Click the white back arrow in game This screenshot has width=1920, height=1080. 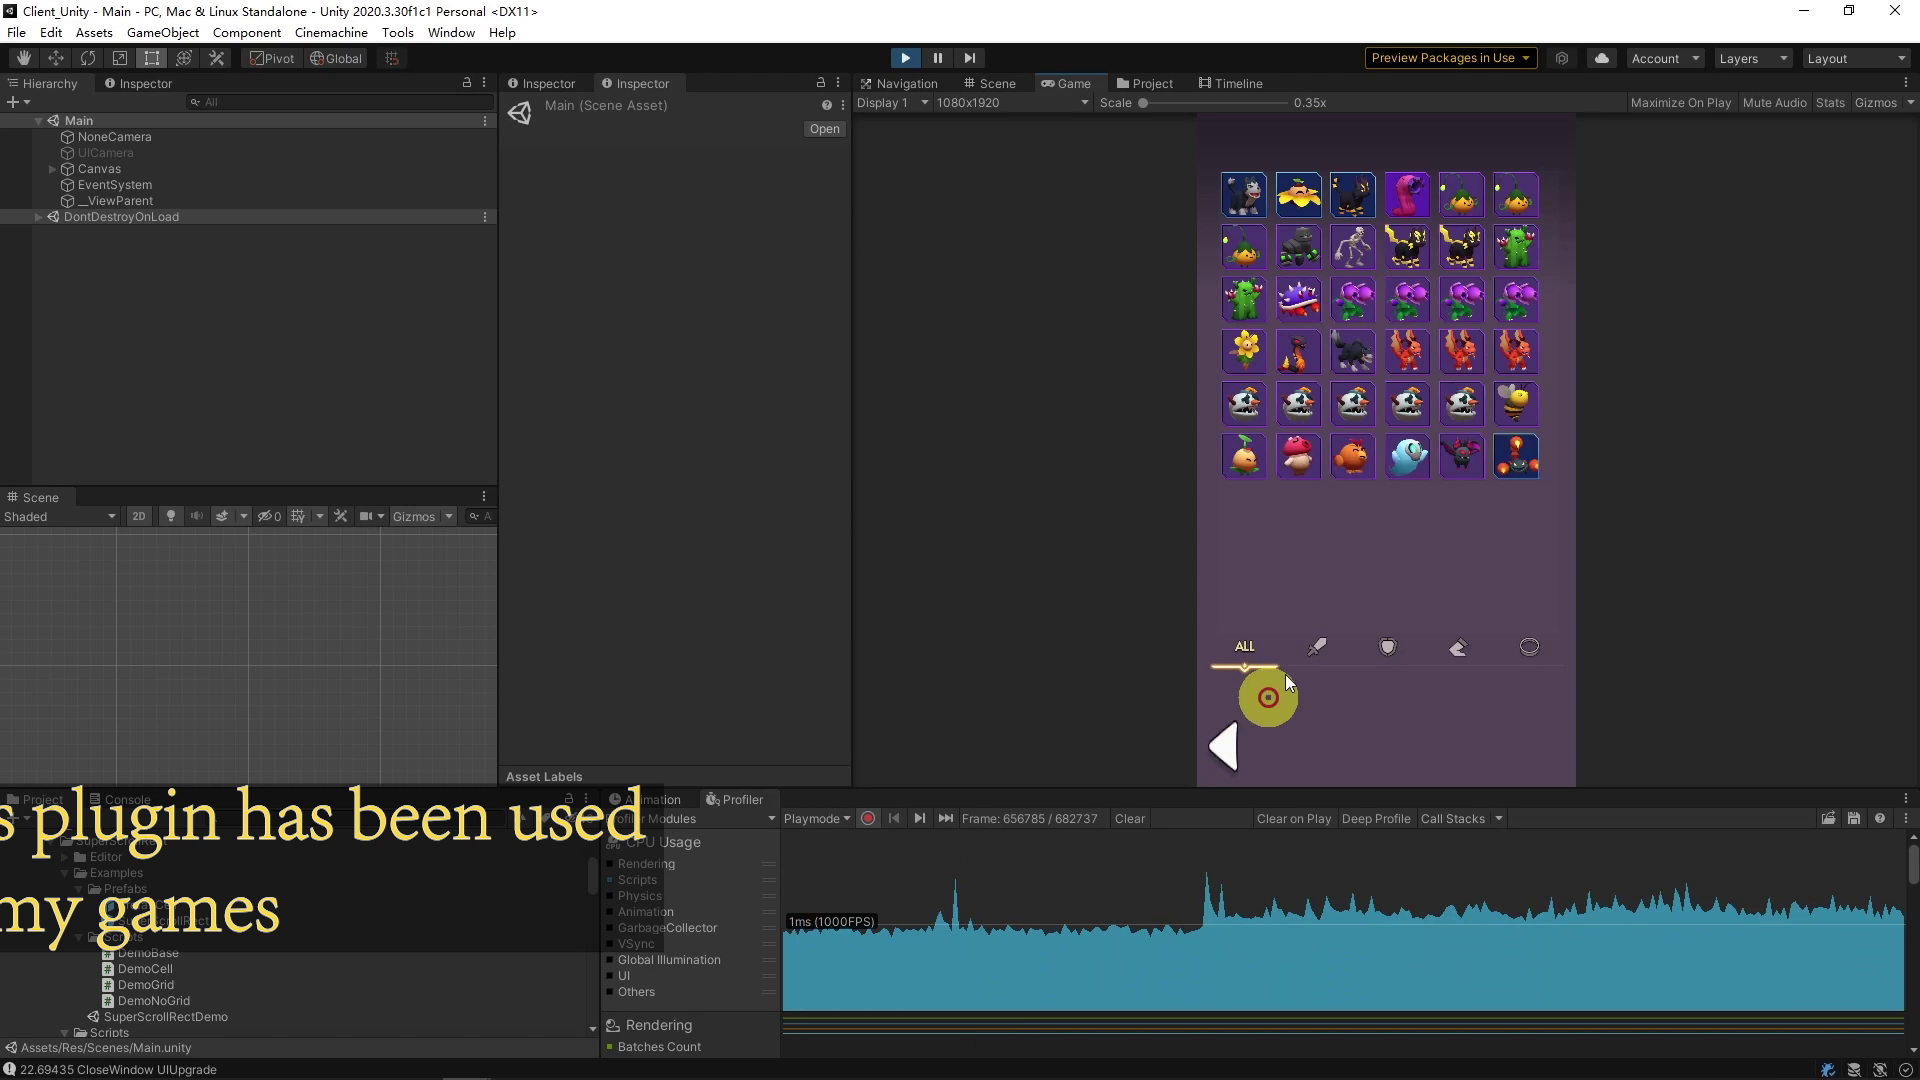pyautogui.click(x=1225, y=747)
